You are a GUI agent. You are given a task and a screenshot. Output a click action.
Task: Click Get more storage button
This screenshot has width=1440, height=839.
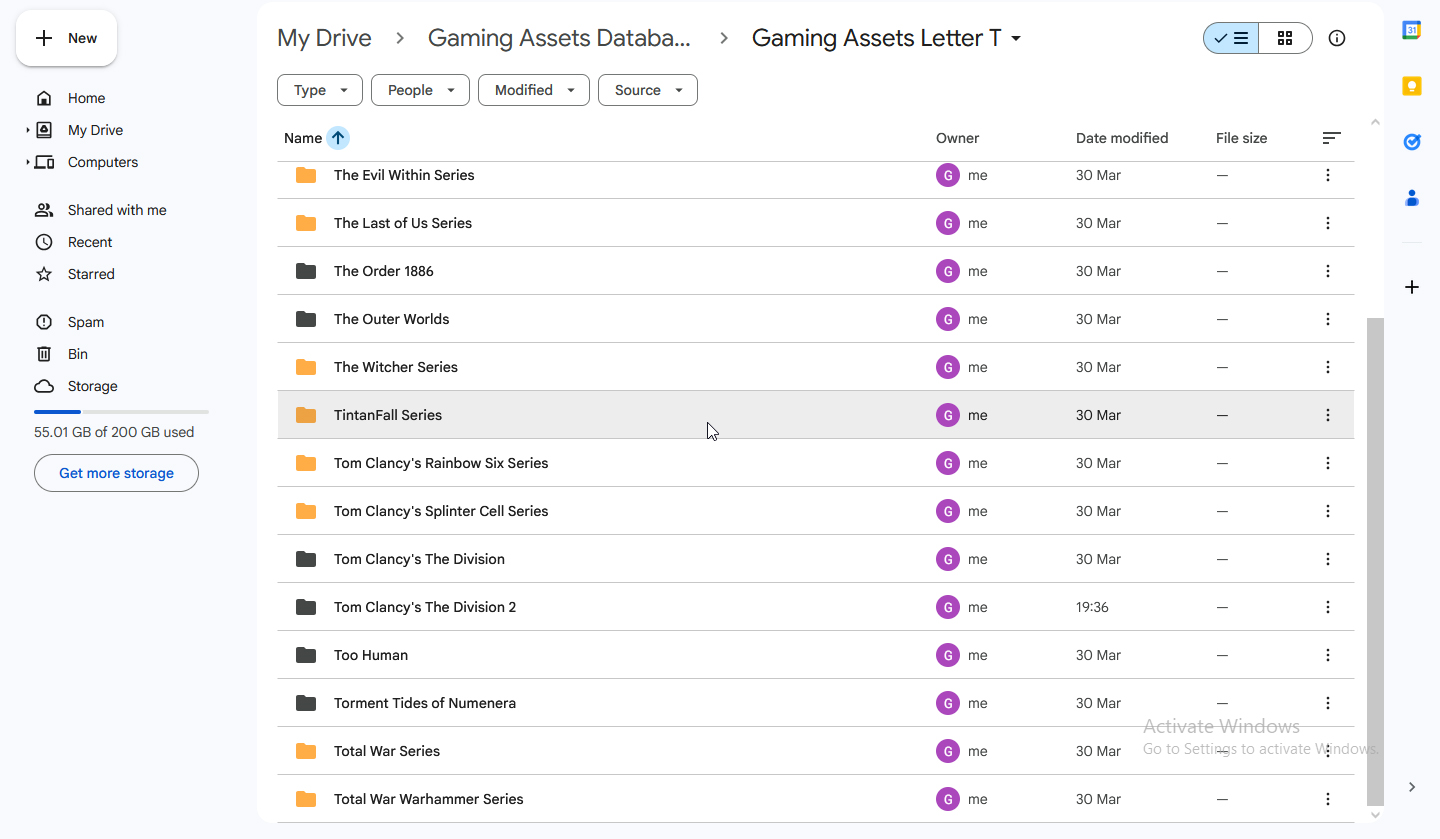click(x=116, y=473)
